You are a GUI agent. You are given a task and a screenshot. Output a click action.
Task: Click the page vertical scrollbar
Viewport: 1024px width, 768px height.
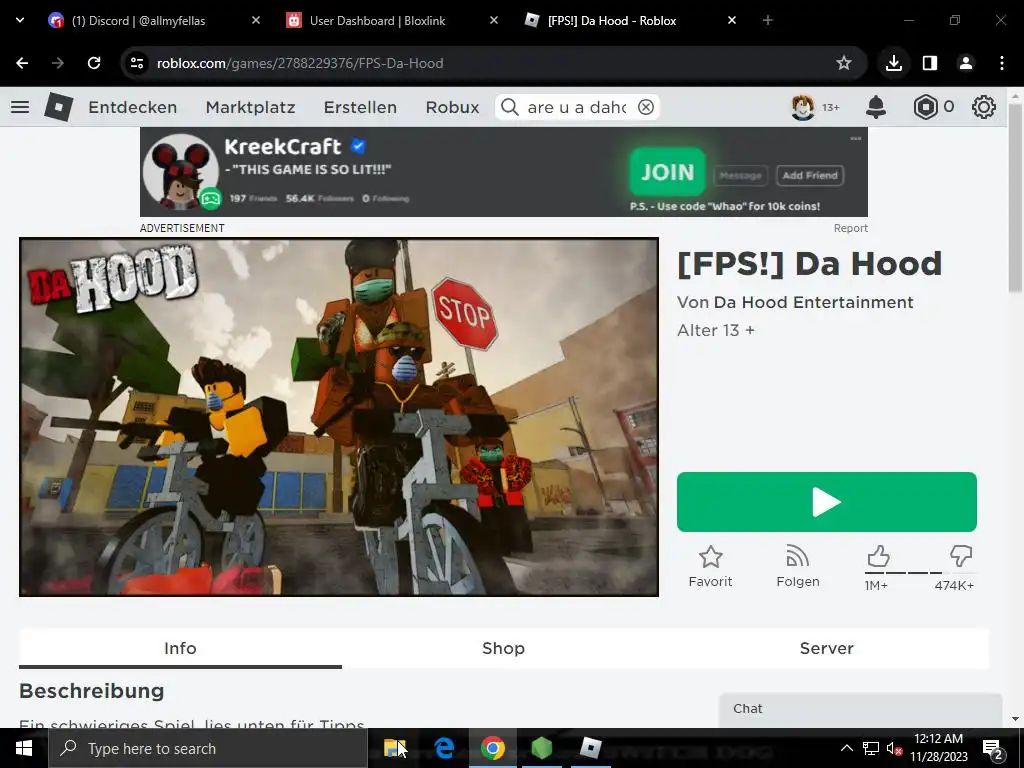click(1015, 196)
